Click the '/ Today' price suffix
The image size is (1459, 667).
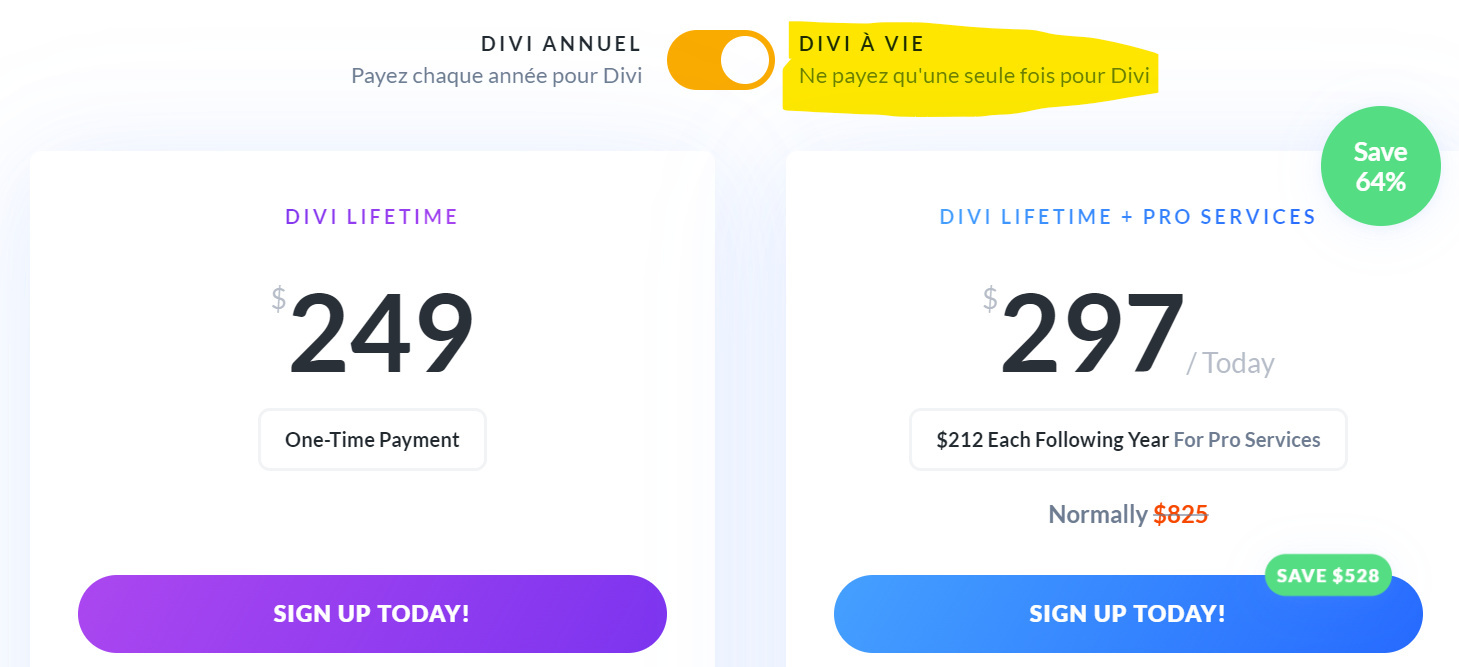(x=1230, y=363)
